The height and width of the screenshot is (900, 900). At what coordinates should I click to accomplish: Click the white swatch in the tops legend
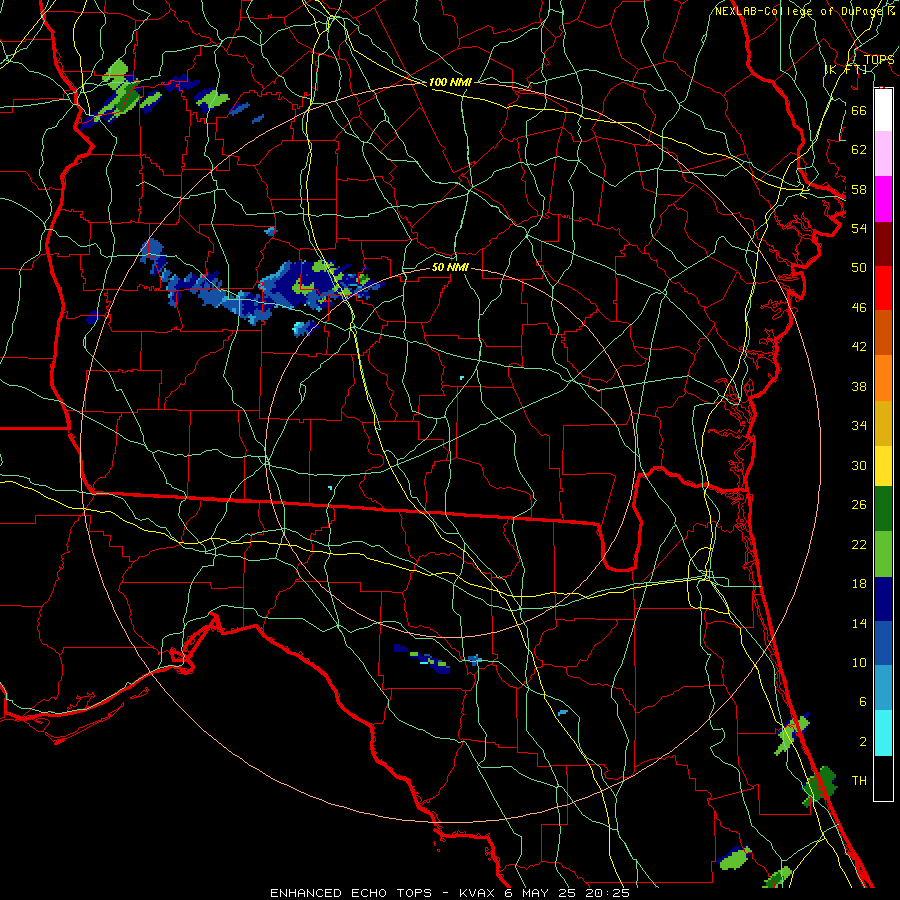883,110
